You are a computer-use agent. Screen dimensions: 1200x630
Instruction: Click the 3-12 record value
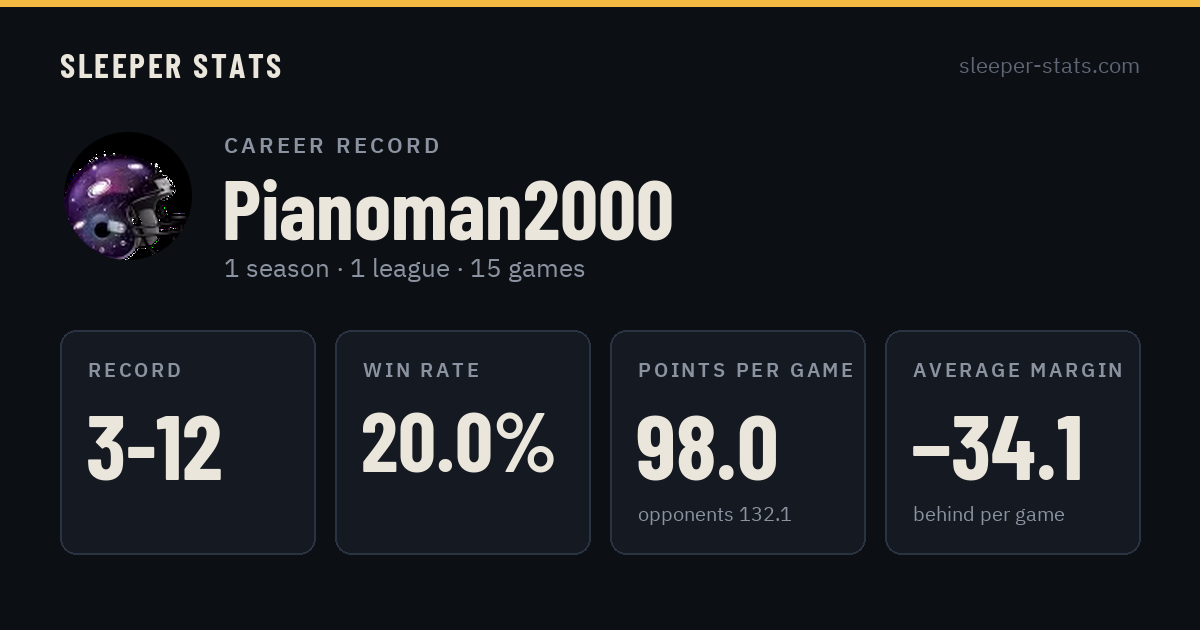[x=155, y=449]
